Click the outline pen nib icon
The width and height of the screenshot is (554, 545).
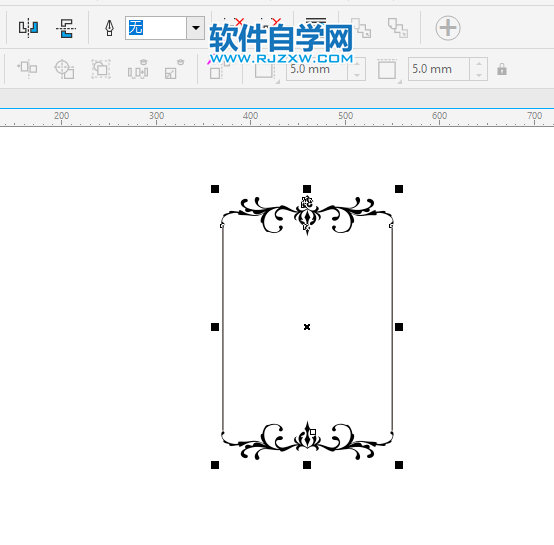tap(109, 28)
